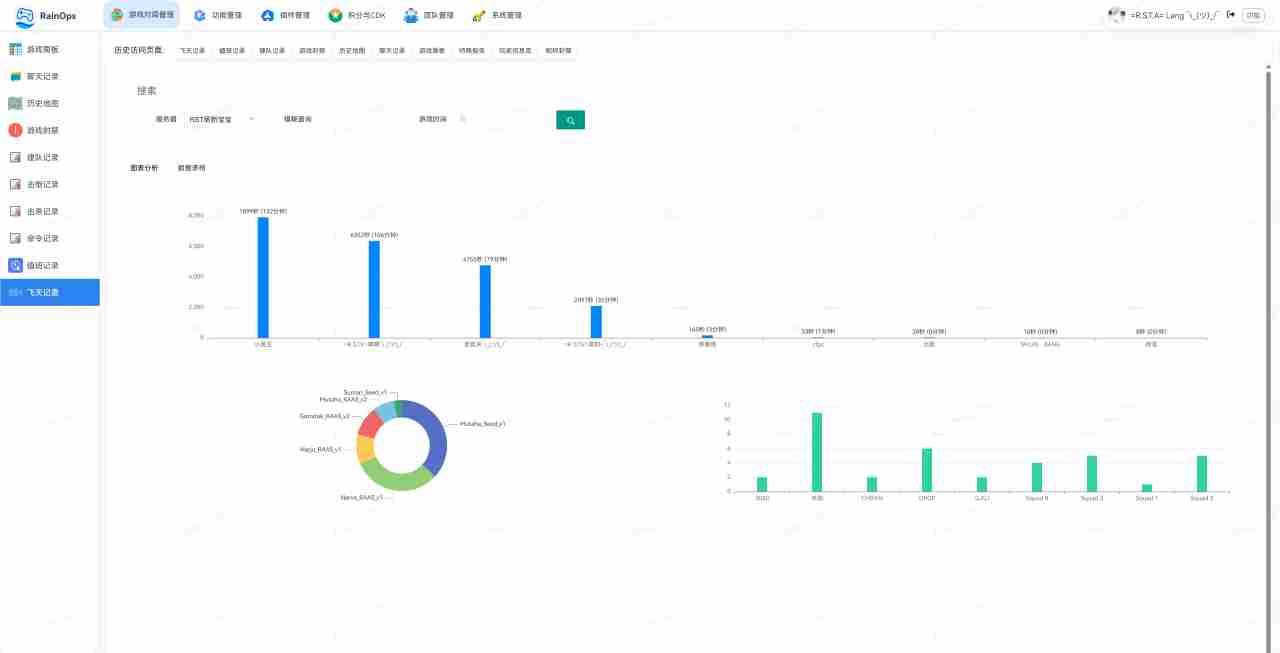The width and height of the screenshot is (1280, 653).
Task: Open 团队管理 in the top navigation
Action: 428,16
